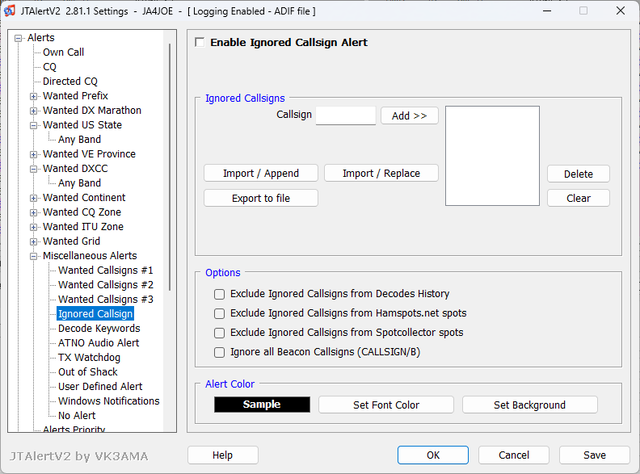Collapse the Miscellaneous Alerts node
This screenshot has width=640, height=474.
33,256
